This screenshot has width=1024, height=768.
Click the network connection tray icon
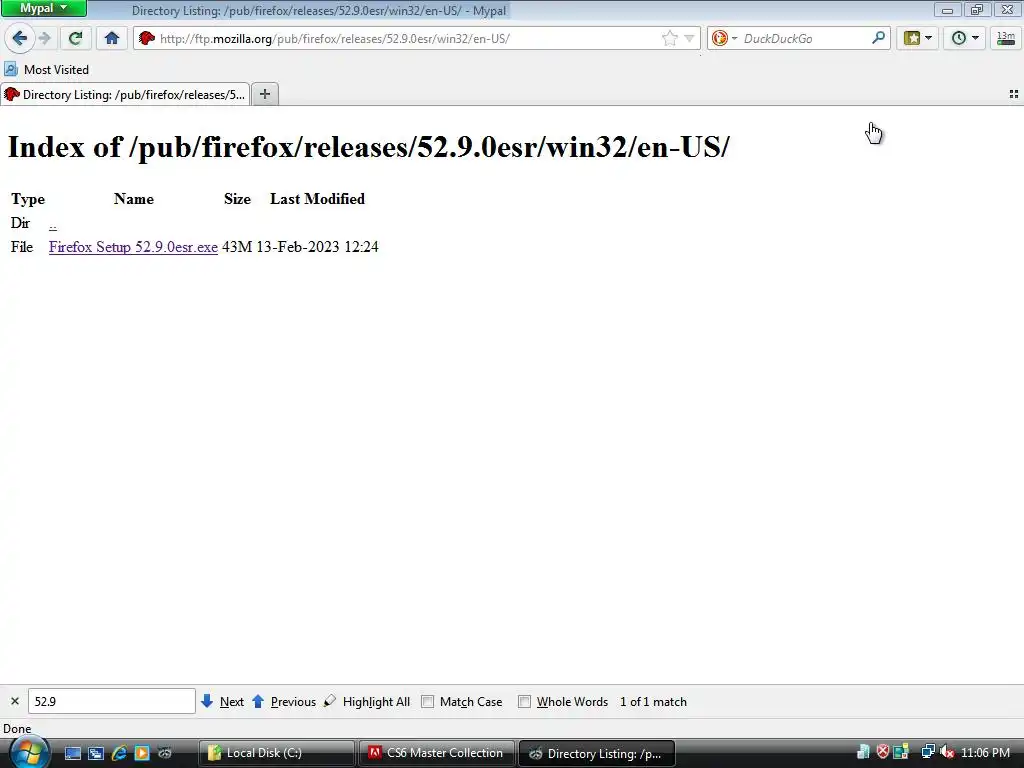coord(927,752)
